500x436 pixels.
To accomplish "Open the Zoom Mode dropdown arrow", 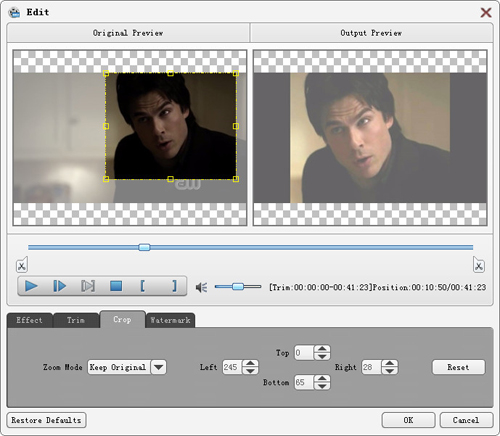I will [159, 367].
